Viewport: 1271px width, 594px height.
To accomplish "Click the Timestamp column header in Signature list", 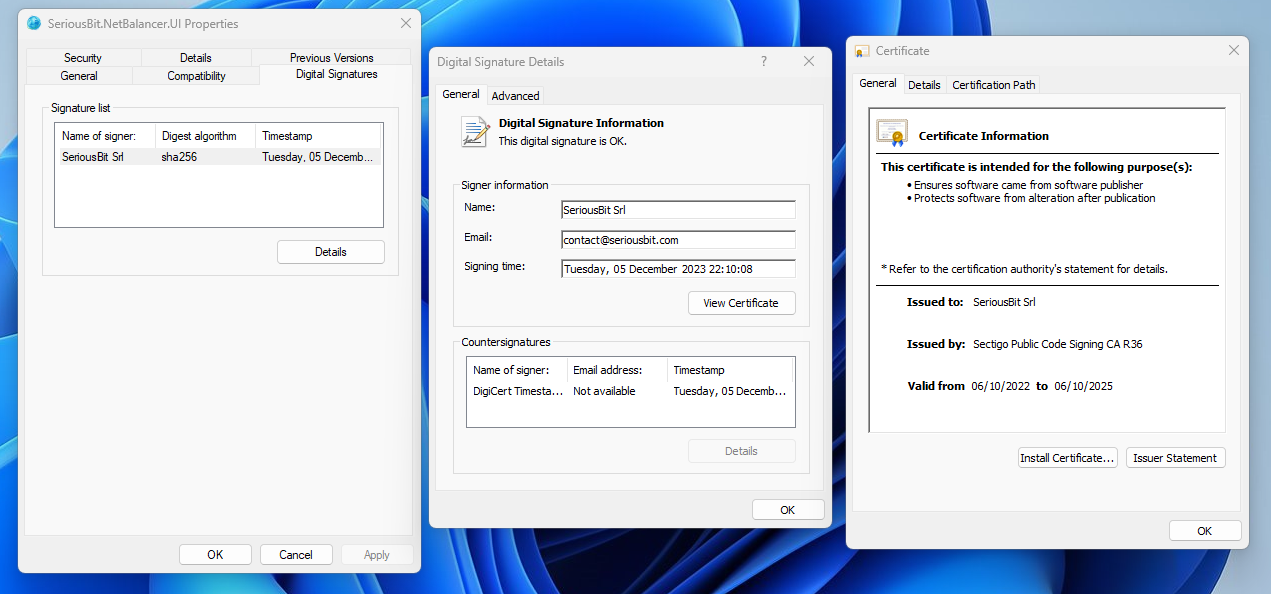I will tap(318, 136).
